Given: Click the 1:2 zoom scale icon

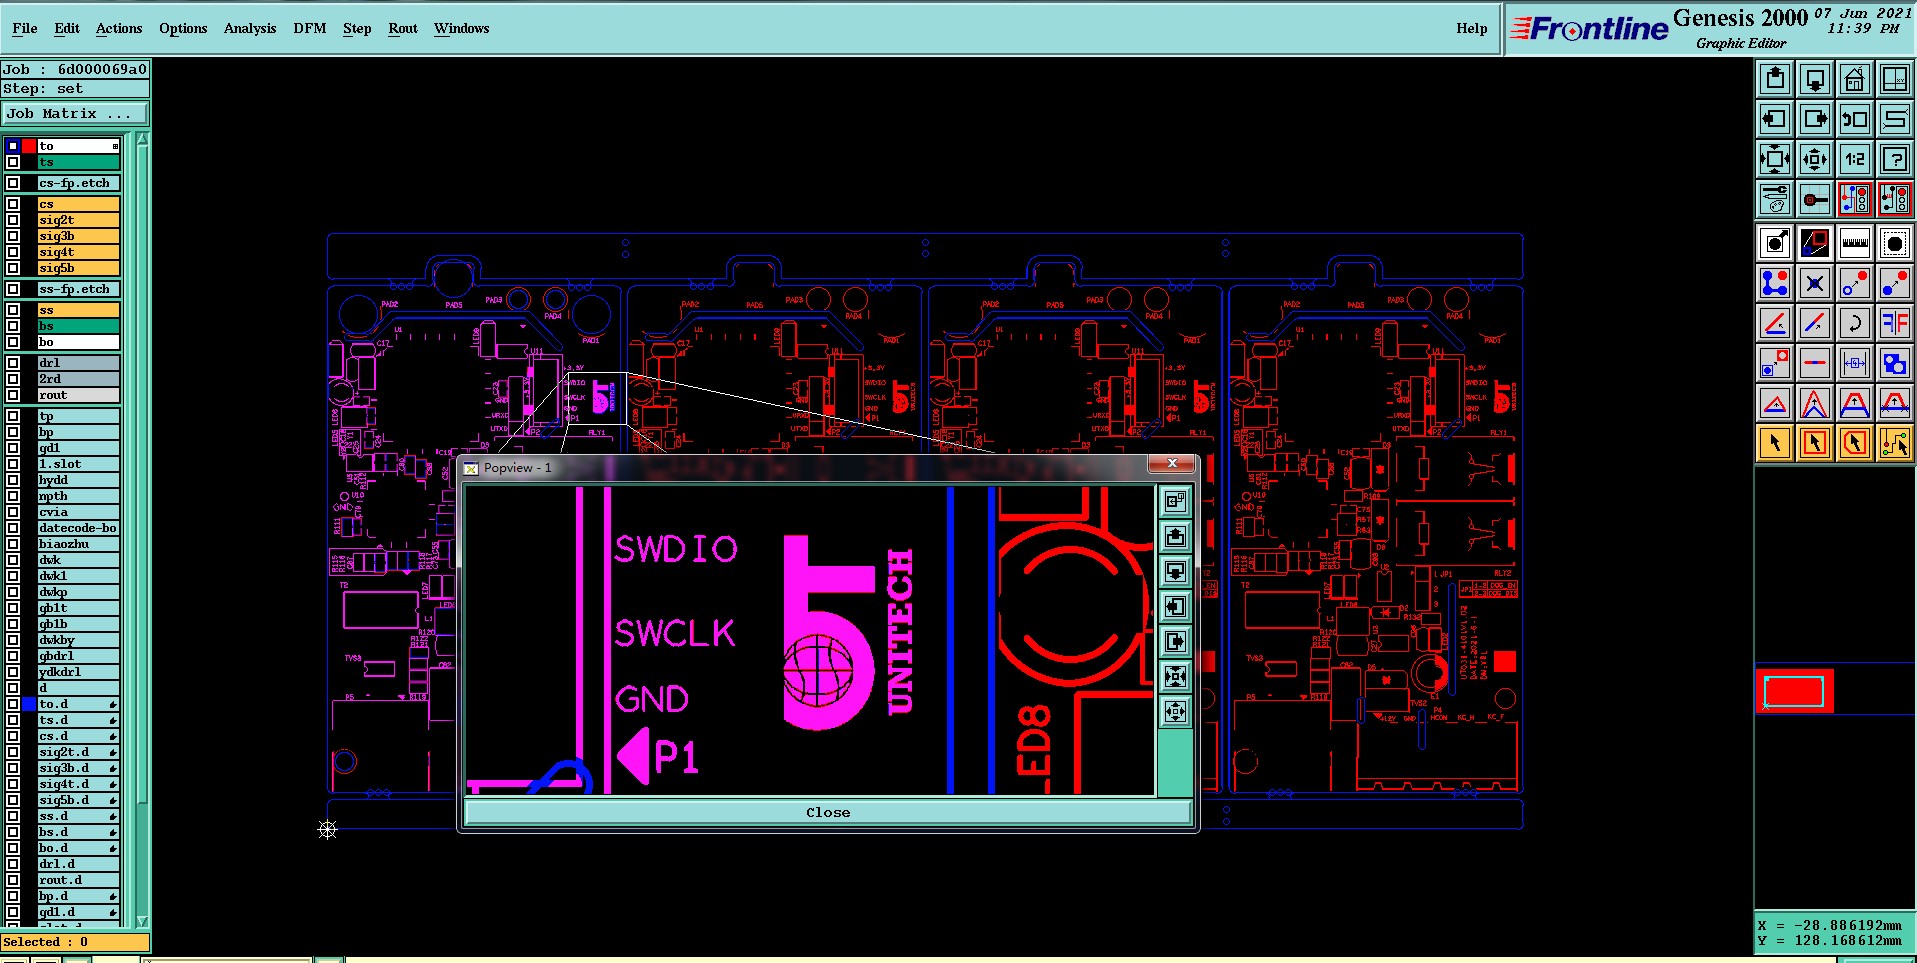Looking at the screenshot, I should point(1855,159).
